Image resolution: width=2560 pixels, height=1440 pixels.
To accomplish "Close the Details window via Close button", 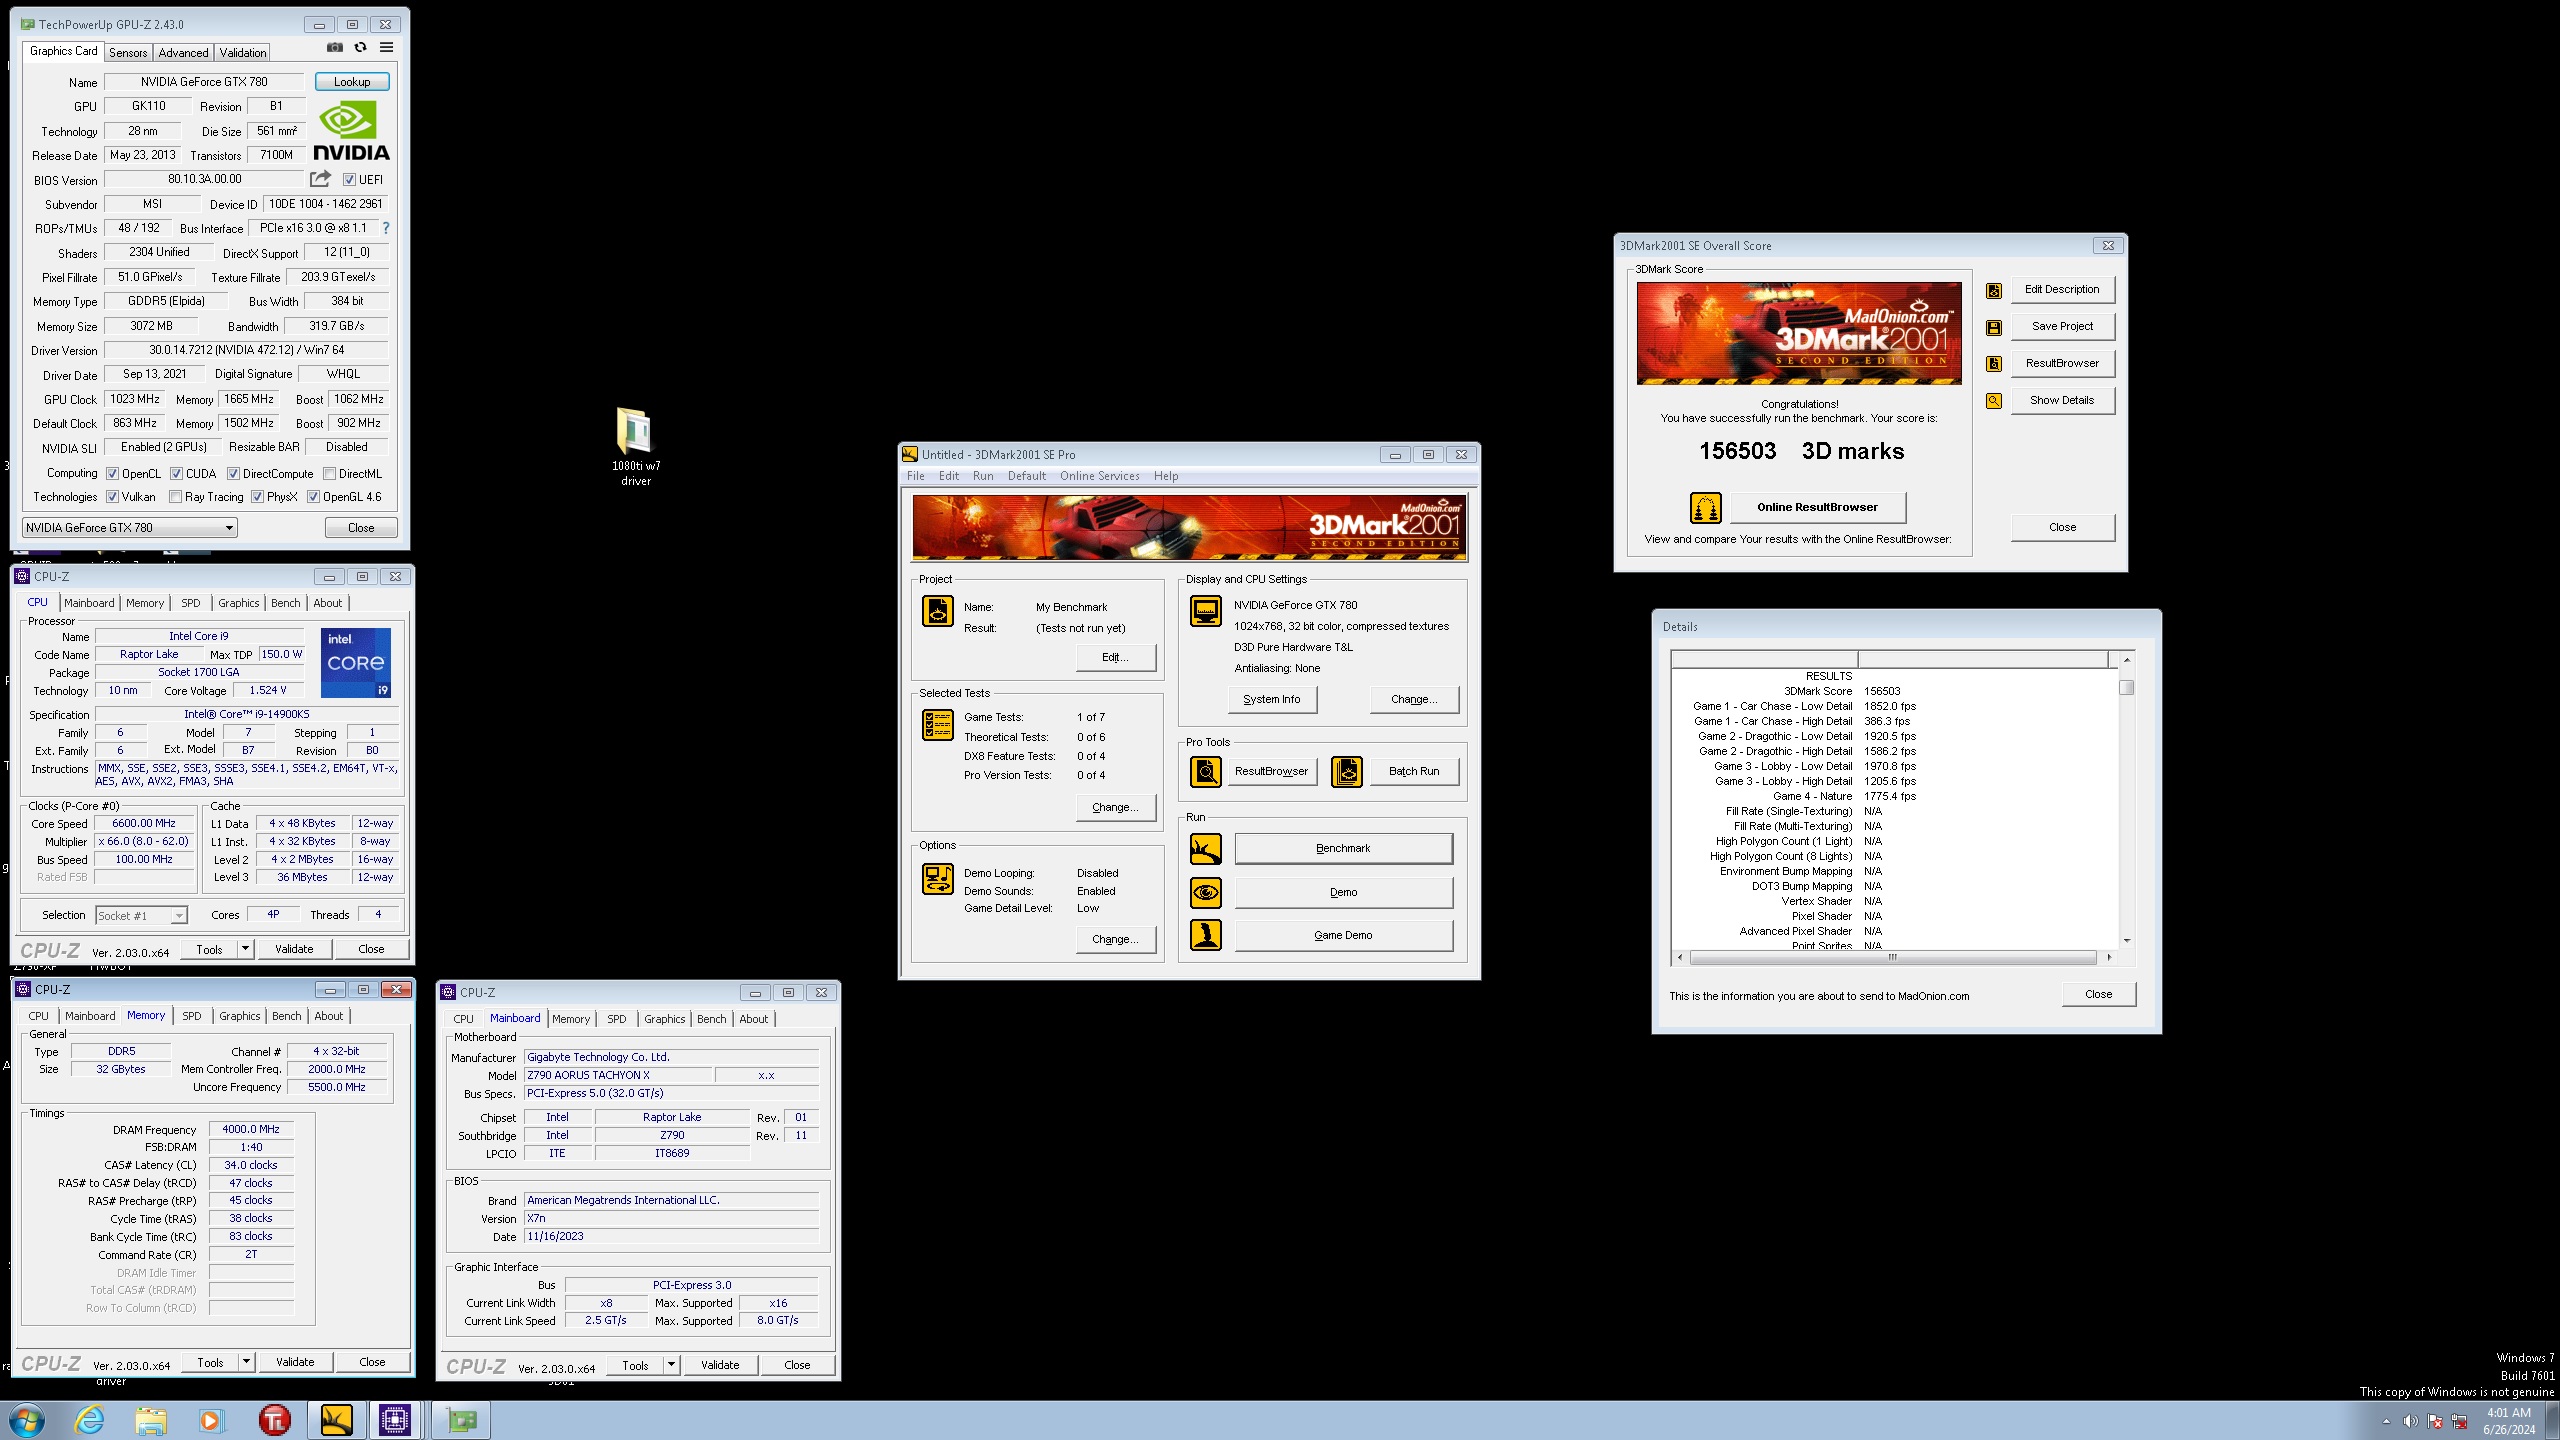I will pos(2098,994).
